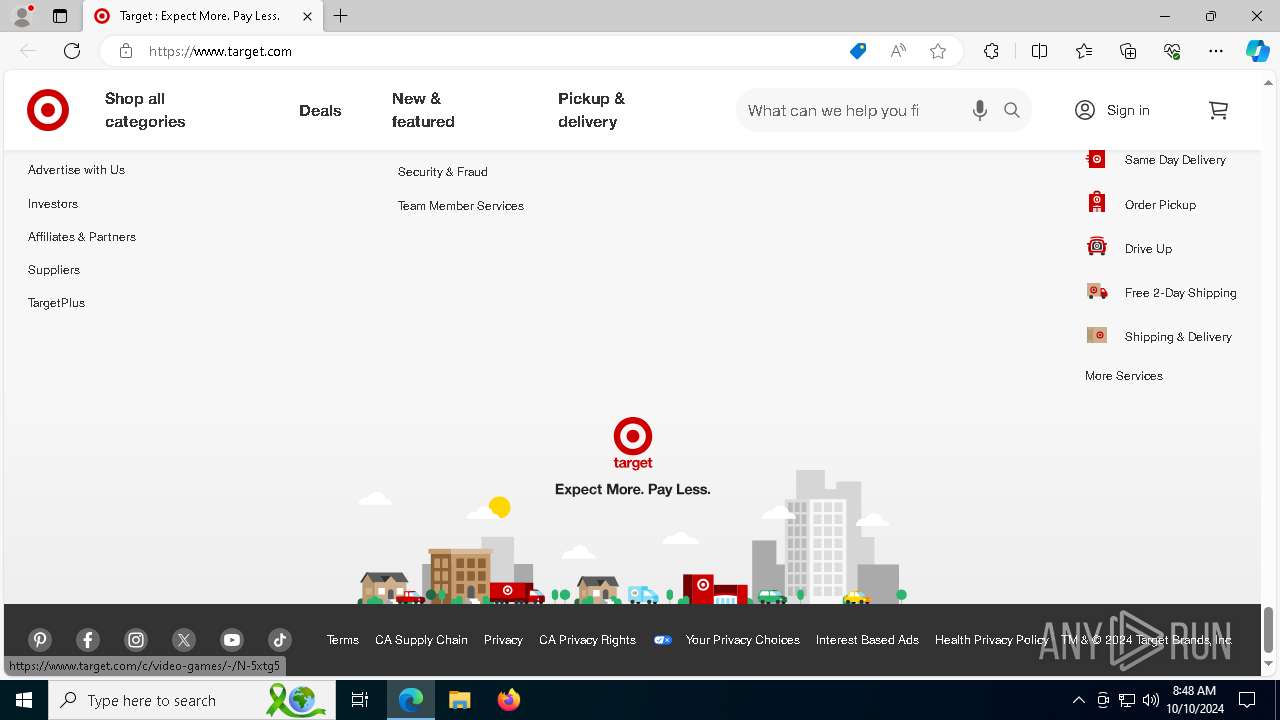The image size is (1280, 720).
Task: Open the shopping price tag icon in address bar
Action: pos(858,51)
